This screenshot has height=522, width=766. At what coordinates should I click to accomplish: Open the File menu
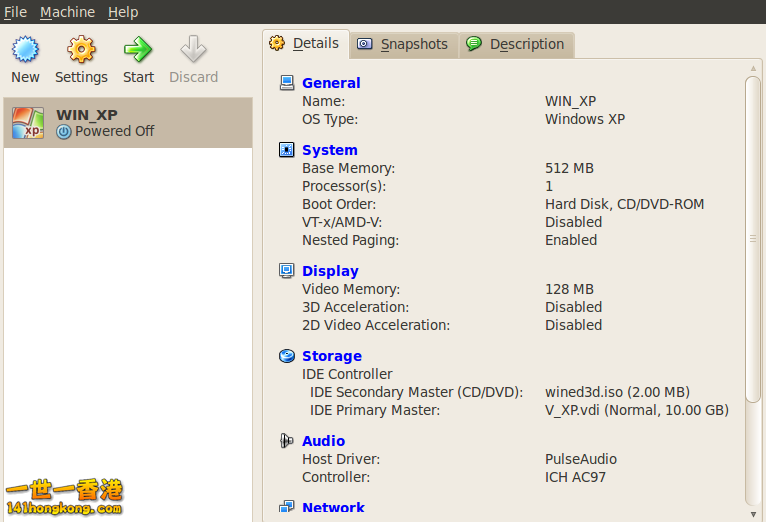15,12
